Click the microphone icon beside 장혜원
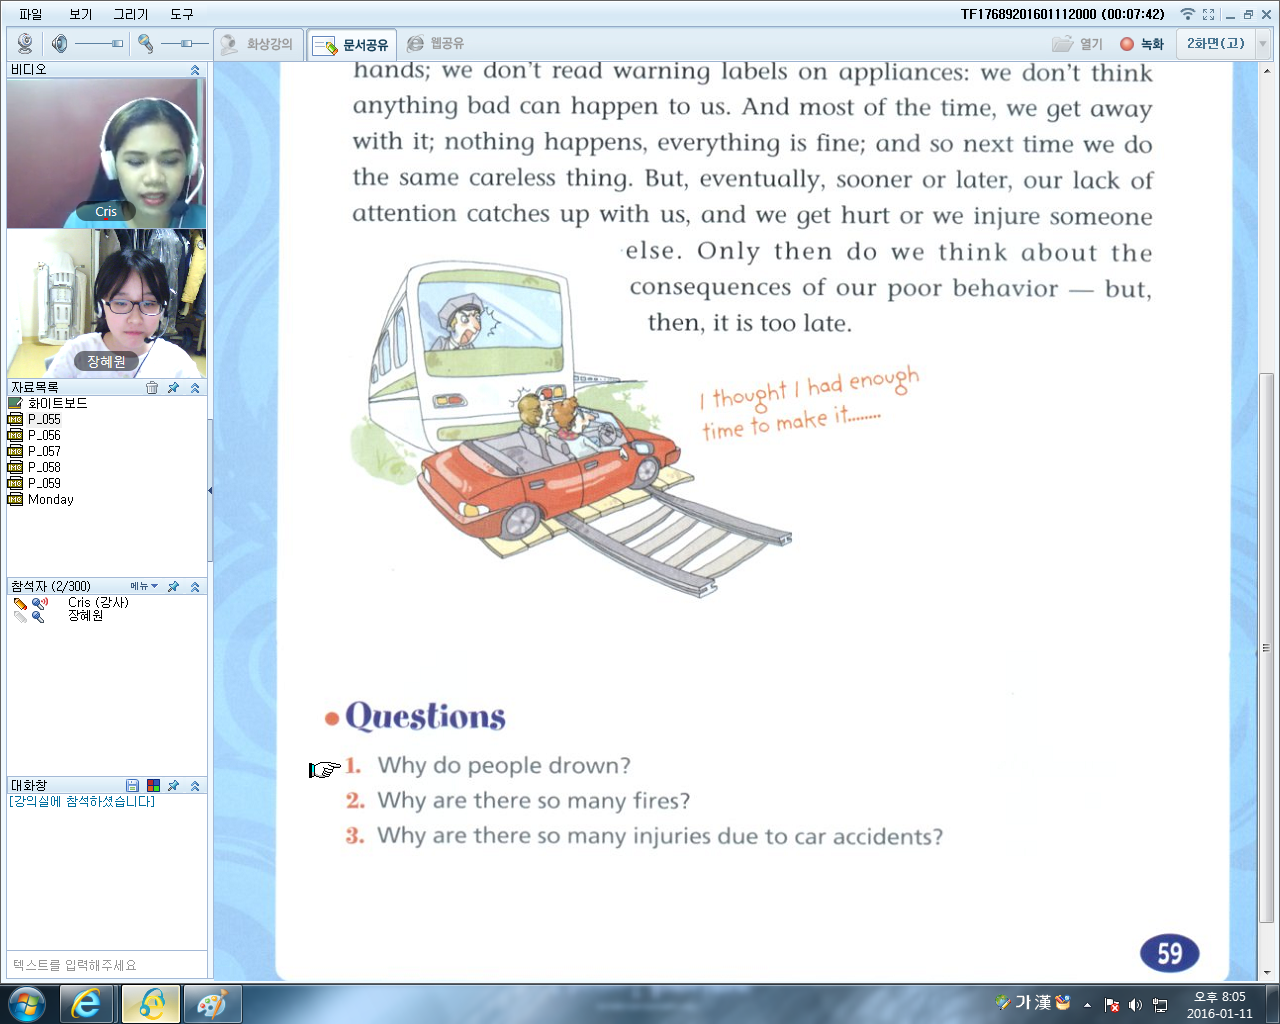1280x1024 pixels. (38, 616)
